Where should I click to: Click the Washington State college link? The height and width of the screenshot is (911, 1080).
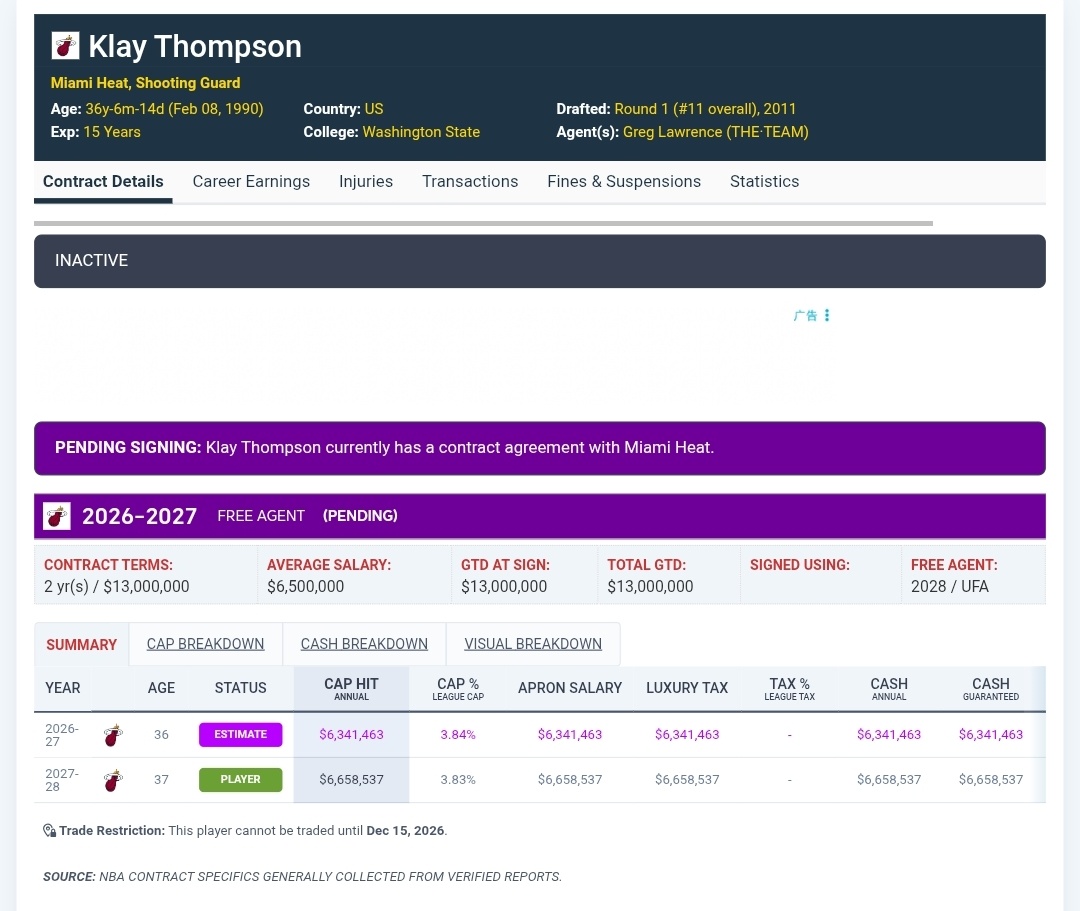pos(421,132)
